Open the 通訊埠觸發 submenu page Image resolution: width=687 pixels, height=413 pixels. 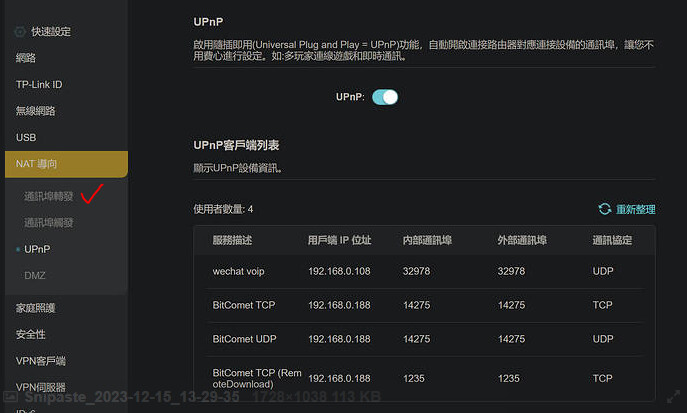click(49, 223)
